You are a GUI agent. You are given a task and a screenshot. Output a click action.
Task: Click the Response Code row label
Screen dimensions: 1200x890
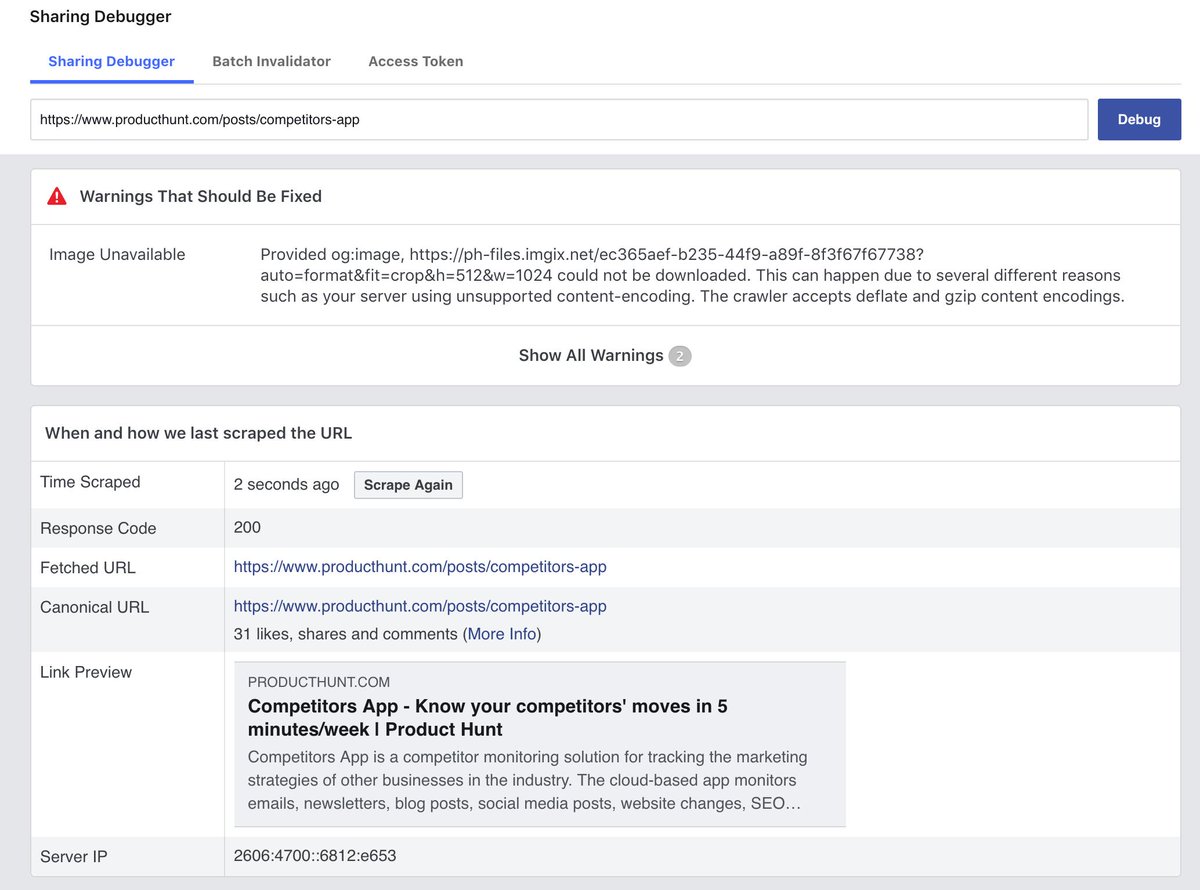[x=98, y=528]
